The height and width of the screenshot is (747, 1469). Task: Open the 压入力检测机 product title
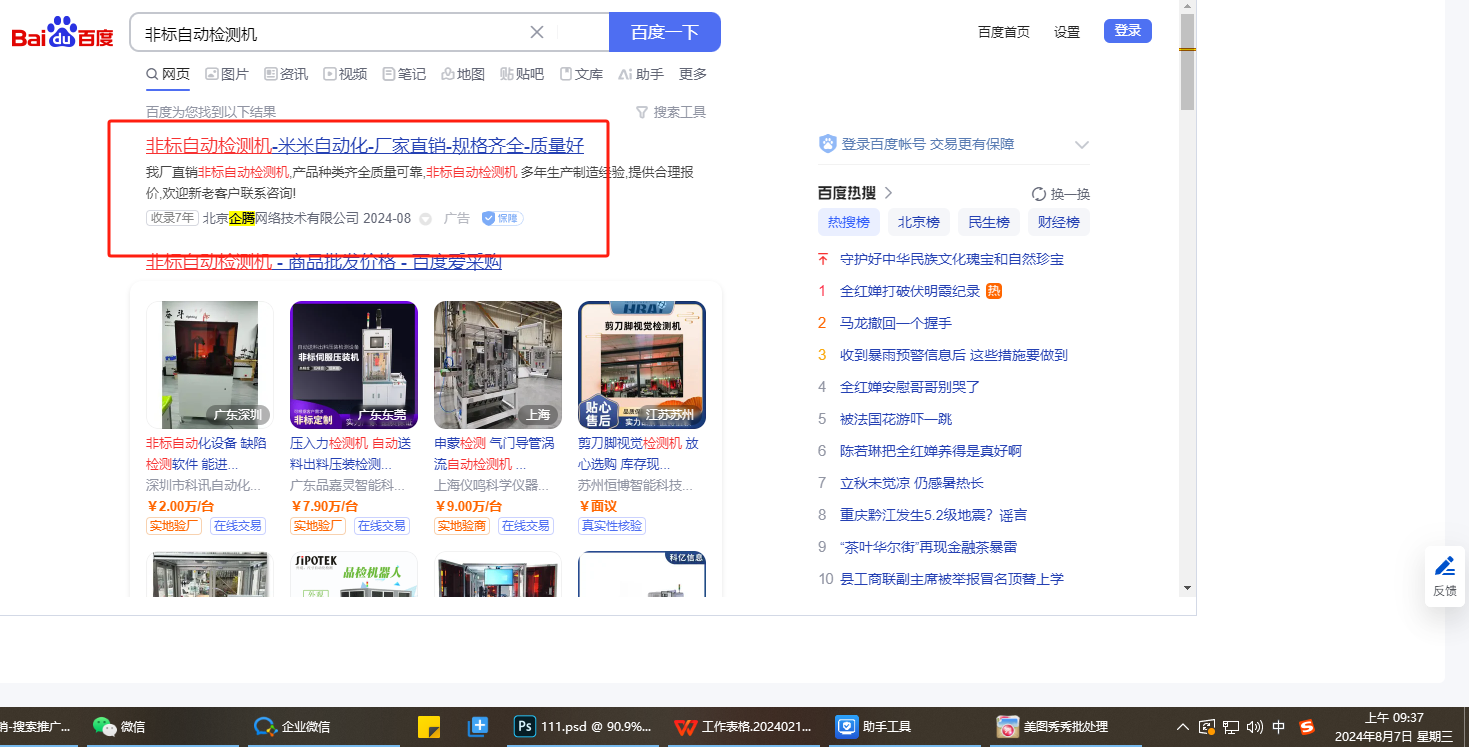click(x=350, y=453)
